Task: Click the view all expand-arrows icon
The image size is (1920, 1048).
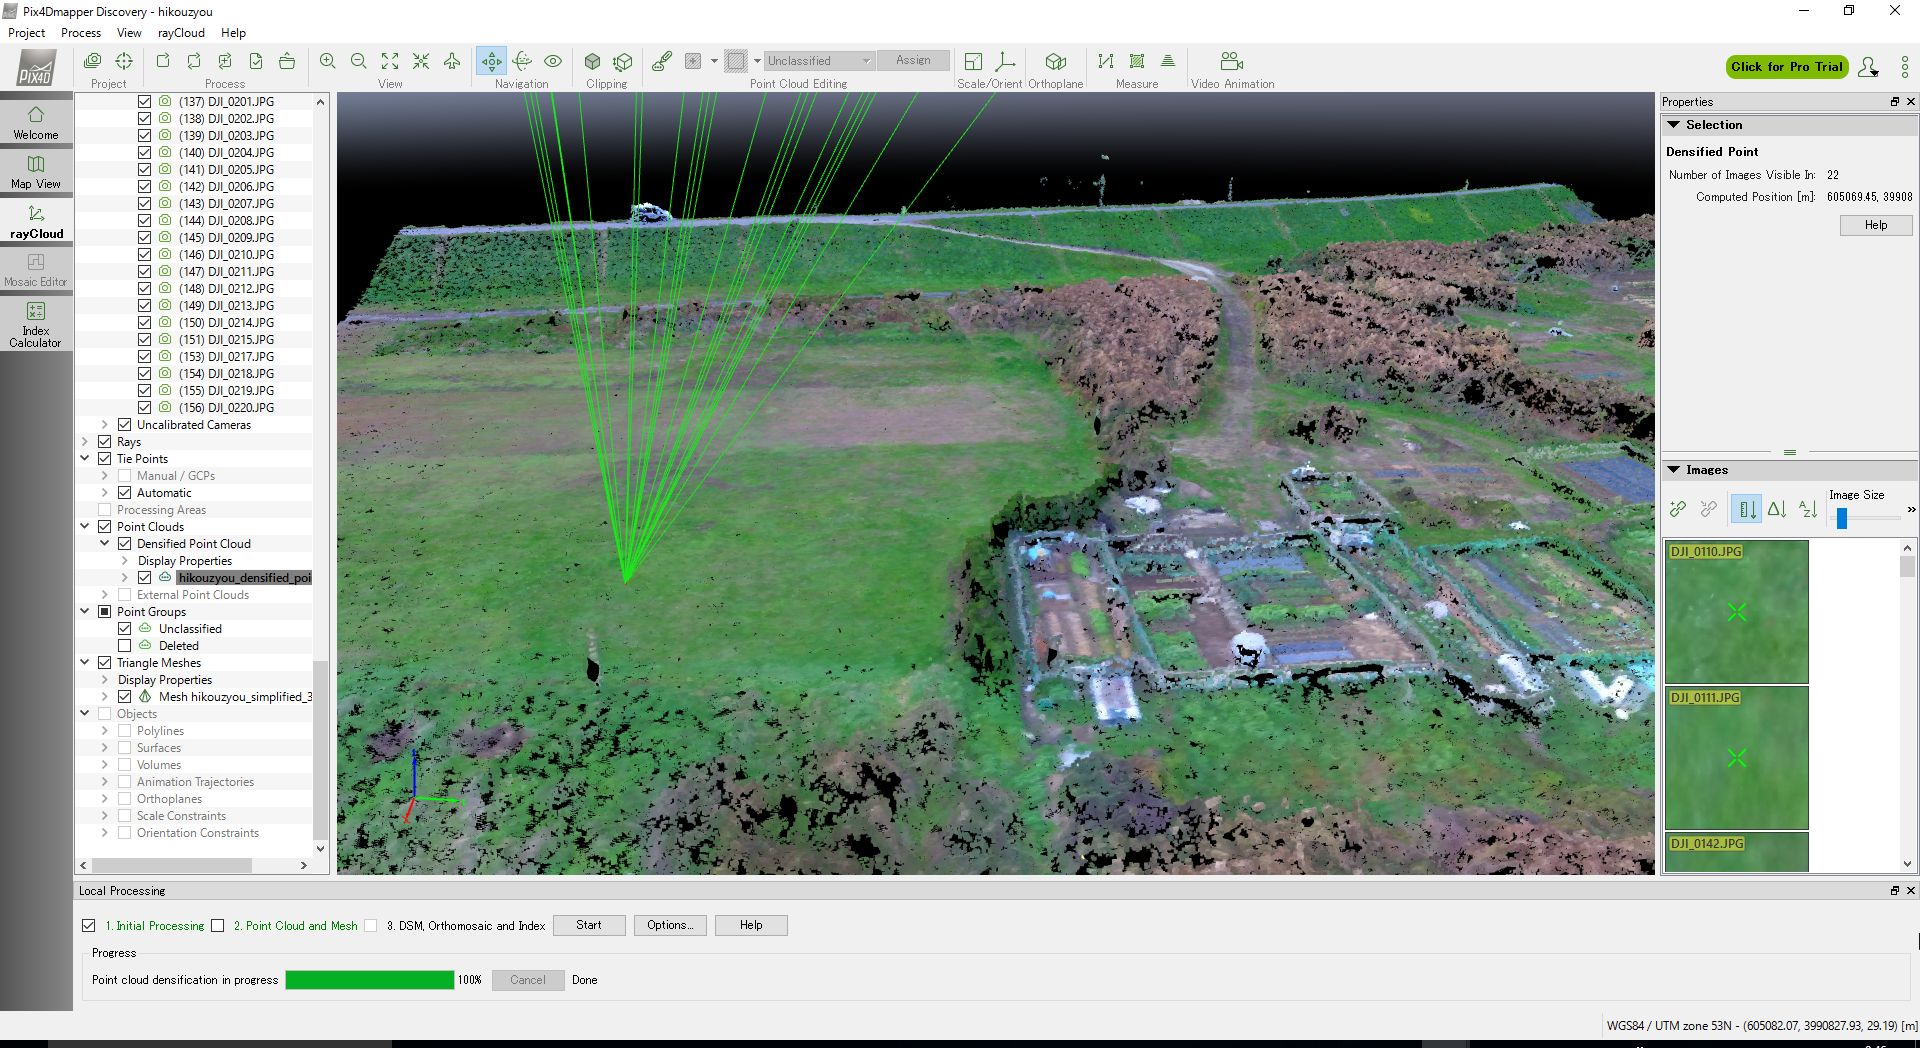Action: pos(390,61)
